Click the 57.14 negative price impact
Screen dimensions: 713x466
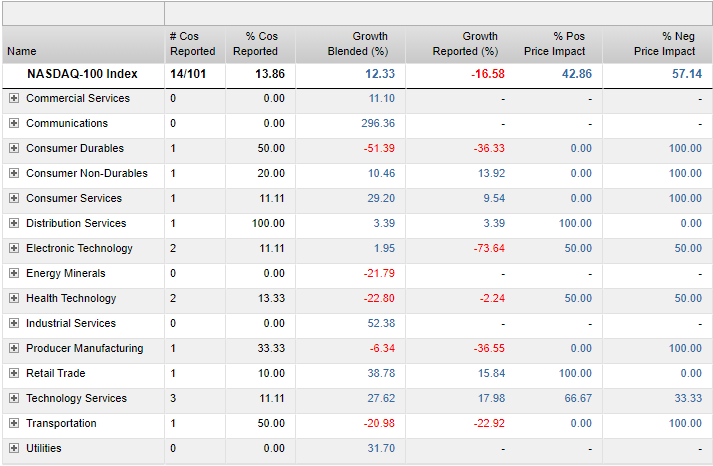tap(687, 74)
